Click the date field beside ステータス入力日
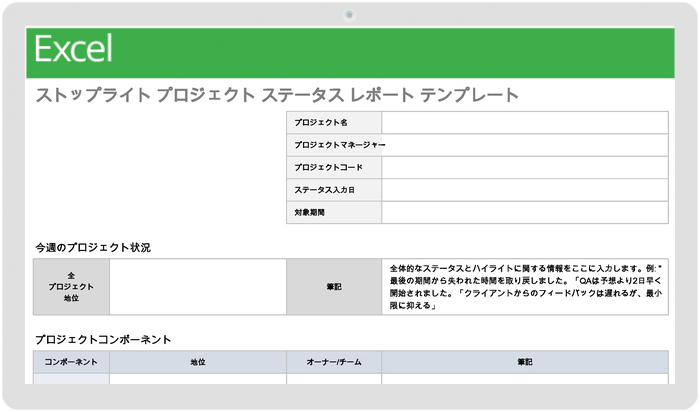 pos(525,190)
